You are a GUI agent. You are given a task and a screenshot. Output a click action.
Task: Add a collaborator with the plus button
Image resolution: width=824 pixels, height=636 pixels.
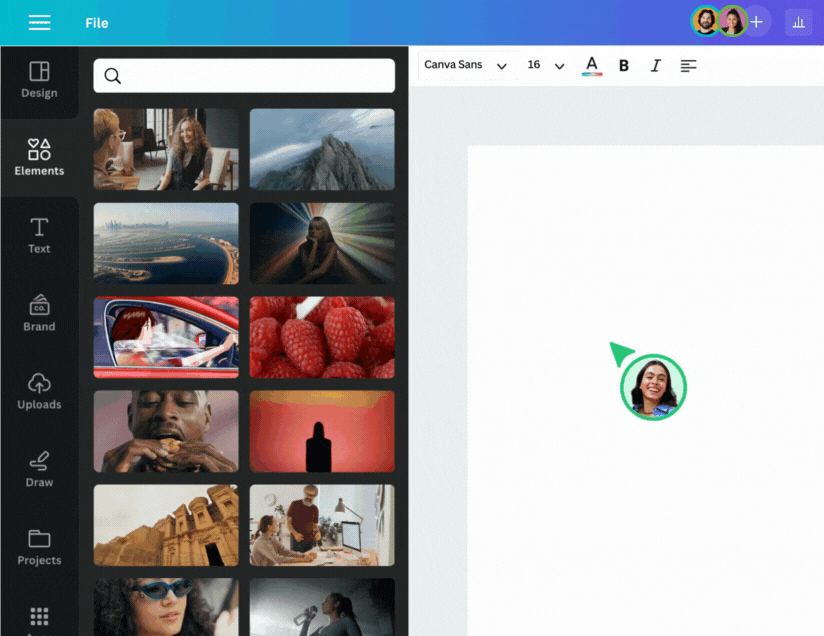coord(757,21)
